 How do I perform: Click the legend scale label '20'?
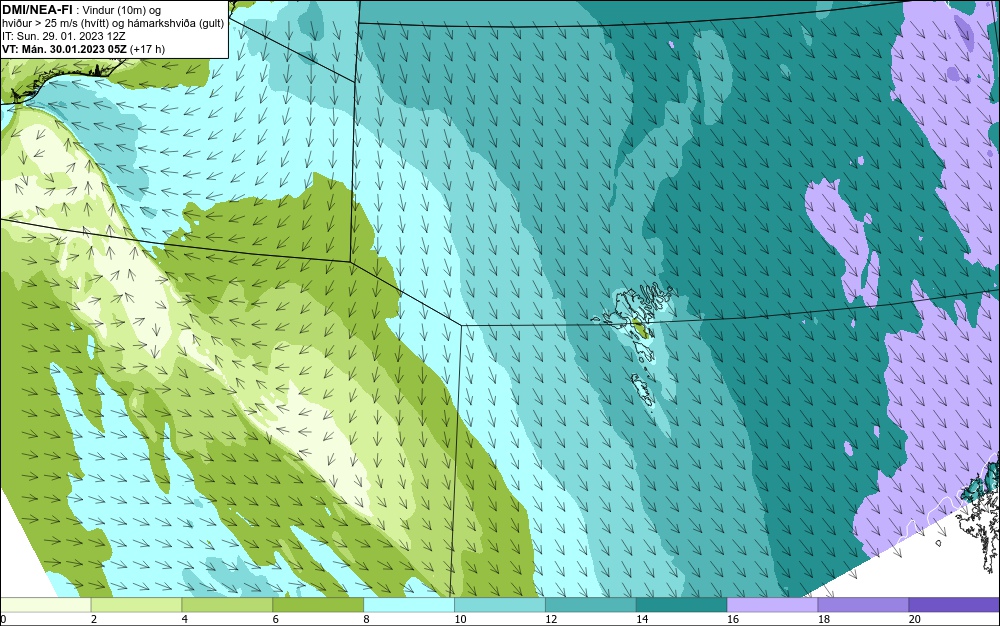(915, 619)
